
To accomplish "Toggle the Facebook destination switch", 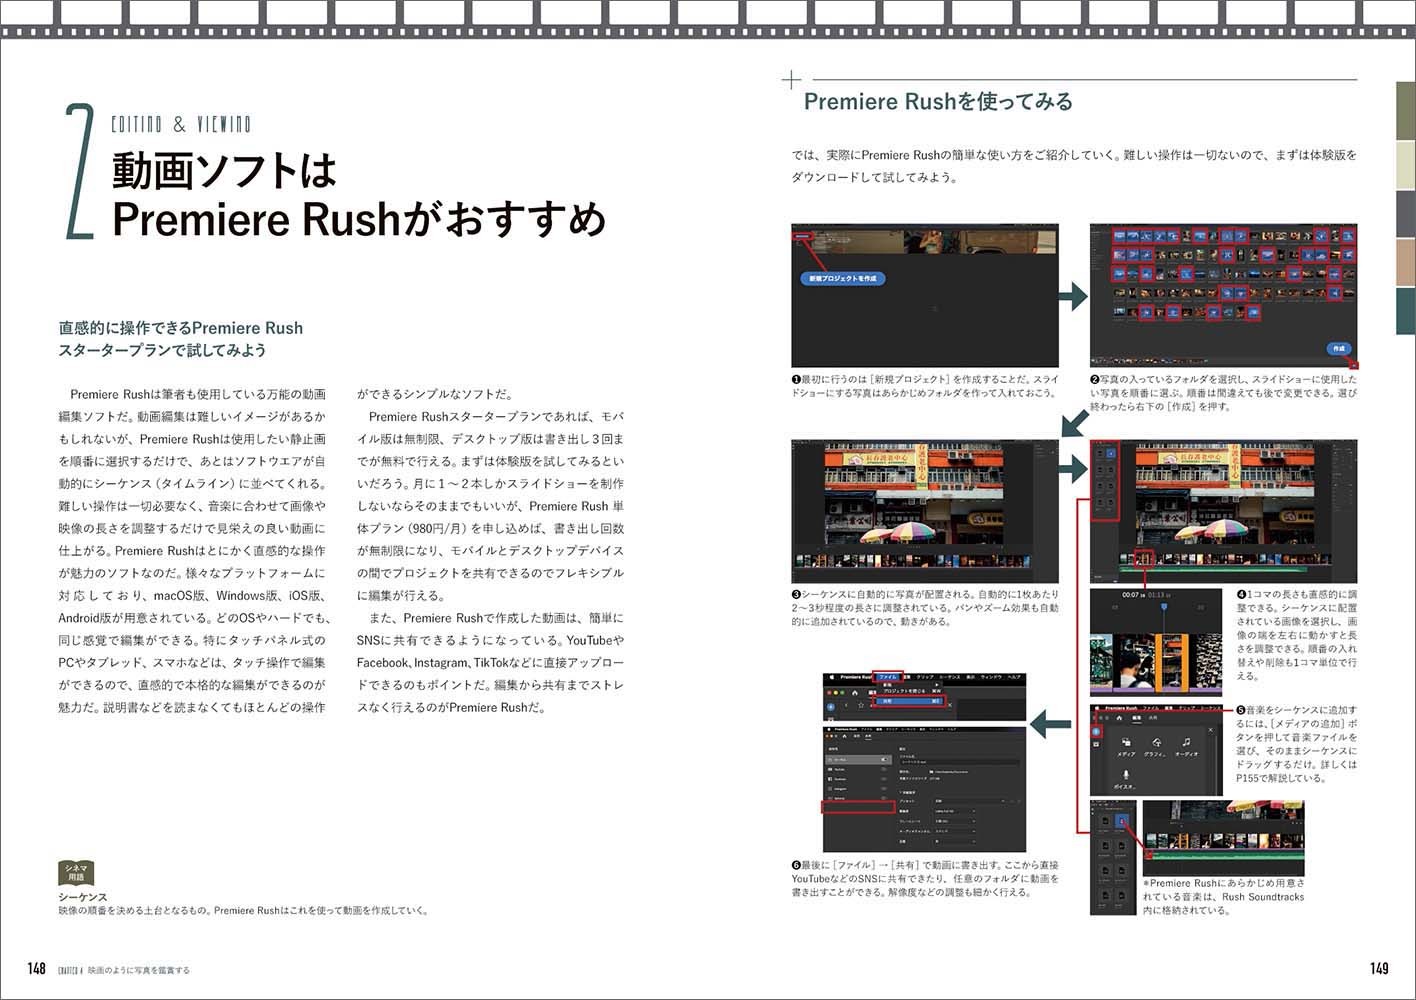I will [884, 778].
